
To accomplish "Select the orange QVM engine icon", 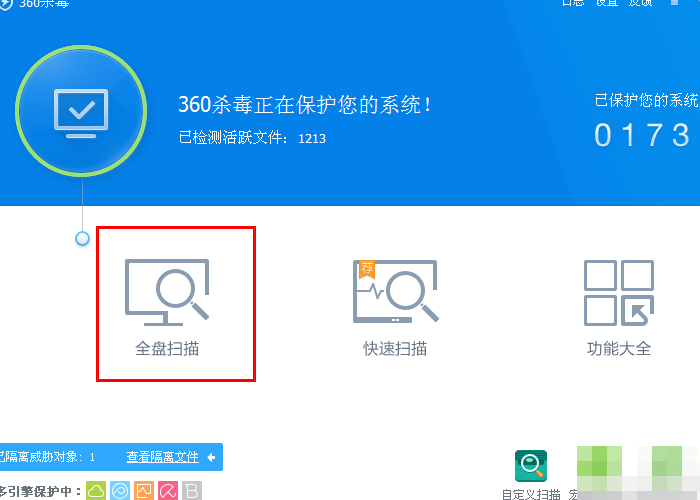I will 144,491.
